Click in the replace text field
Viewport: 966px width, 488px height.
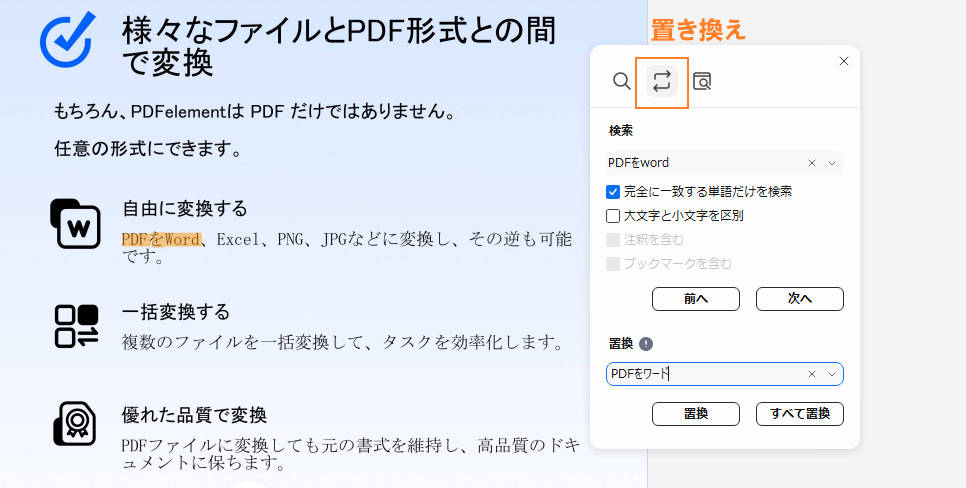point(705,374)
